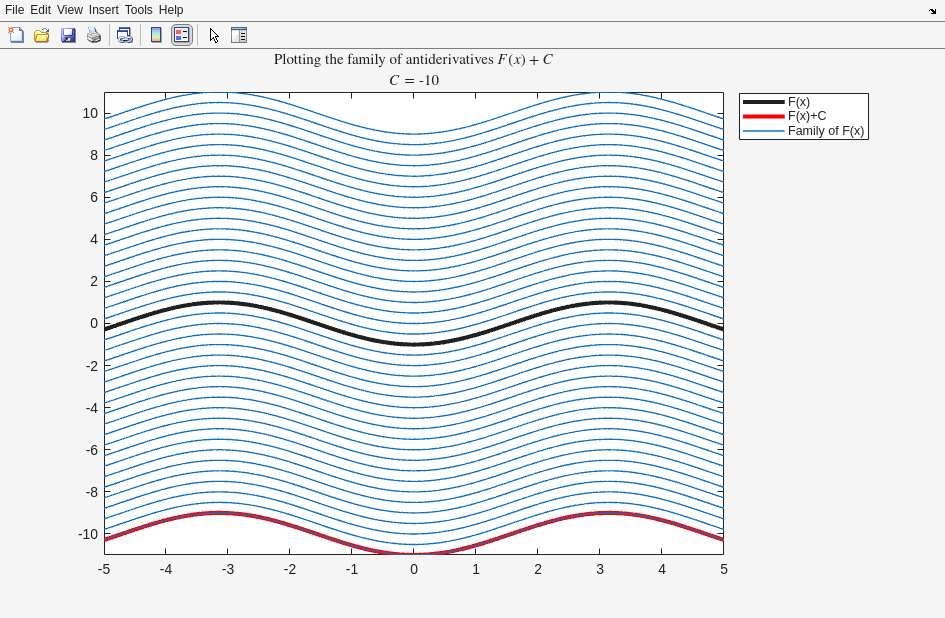Open the Help menu

point(171,10)
